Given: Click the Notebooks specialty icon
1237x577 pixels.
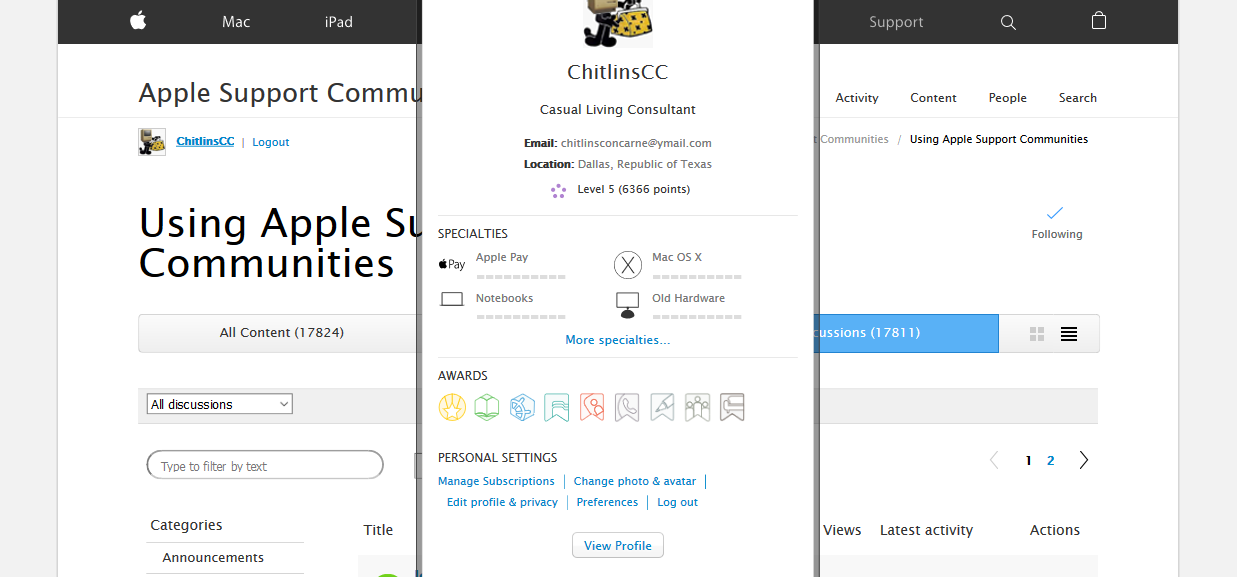Looking at the screenshot, I should [451, 298].
